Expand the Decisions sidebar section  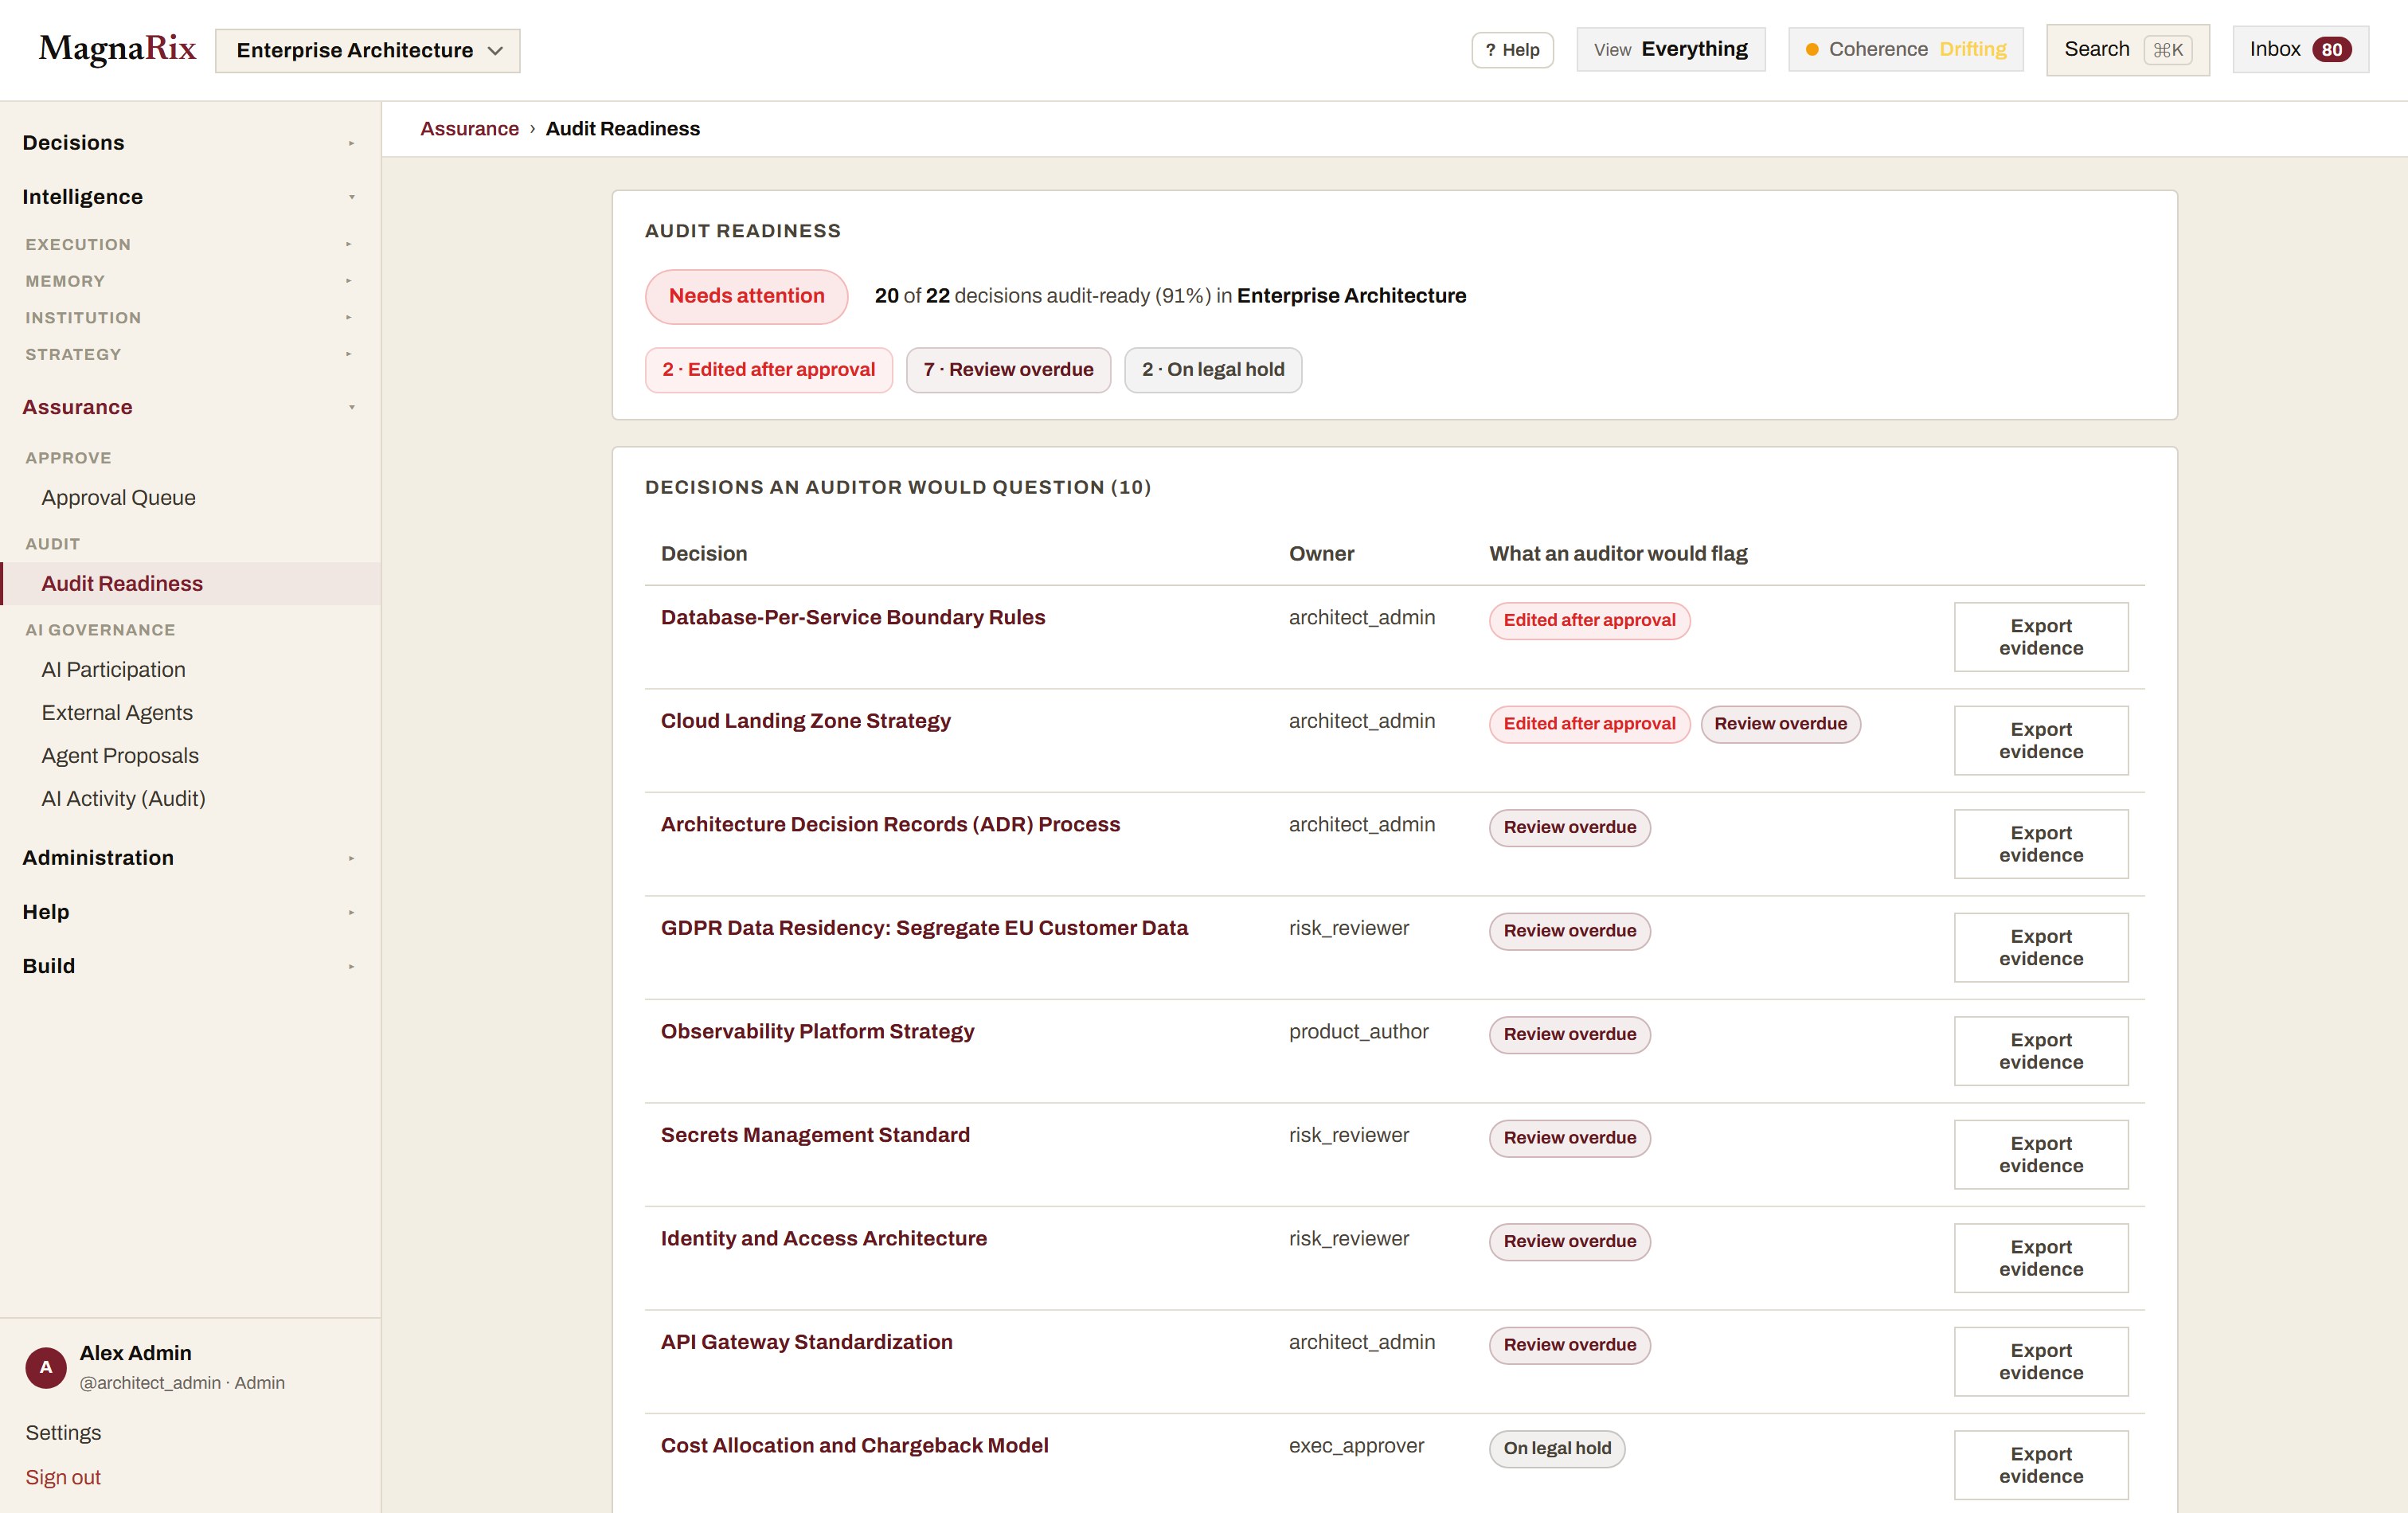pos(190,143)
